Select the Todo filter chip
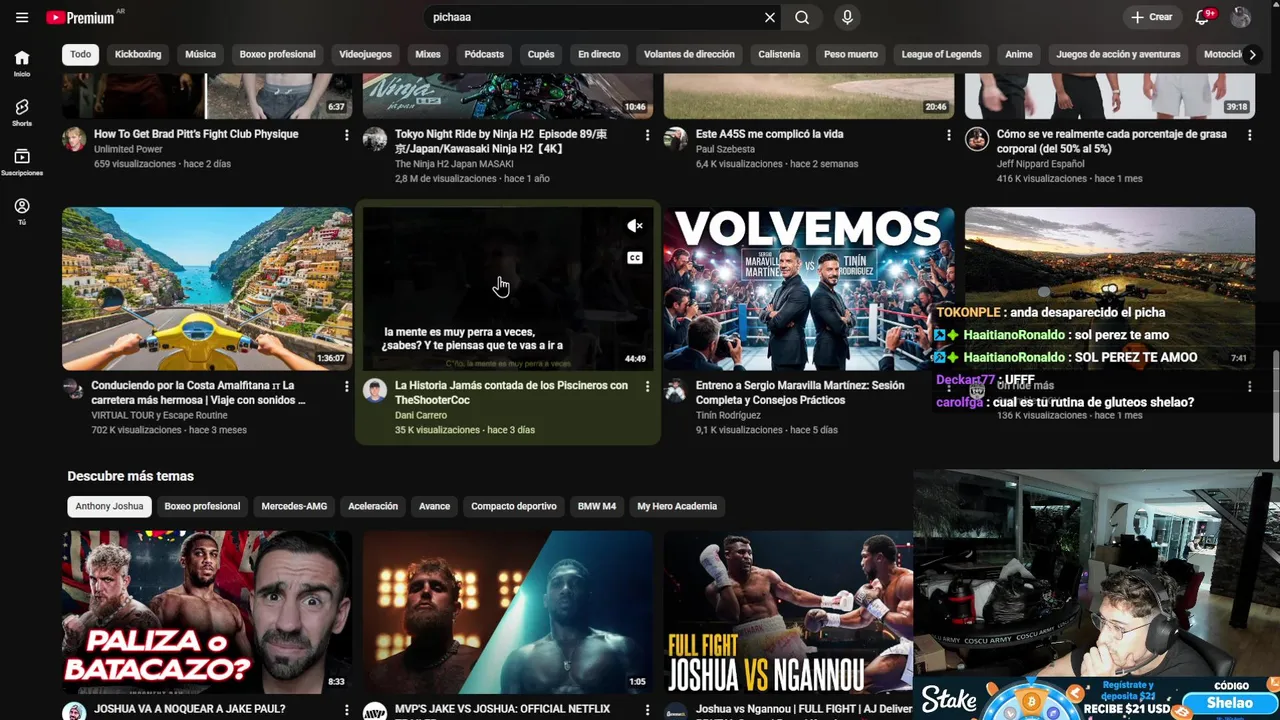Image resolution: width=1280 pixels, height=720 pixels. (81, 54)
